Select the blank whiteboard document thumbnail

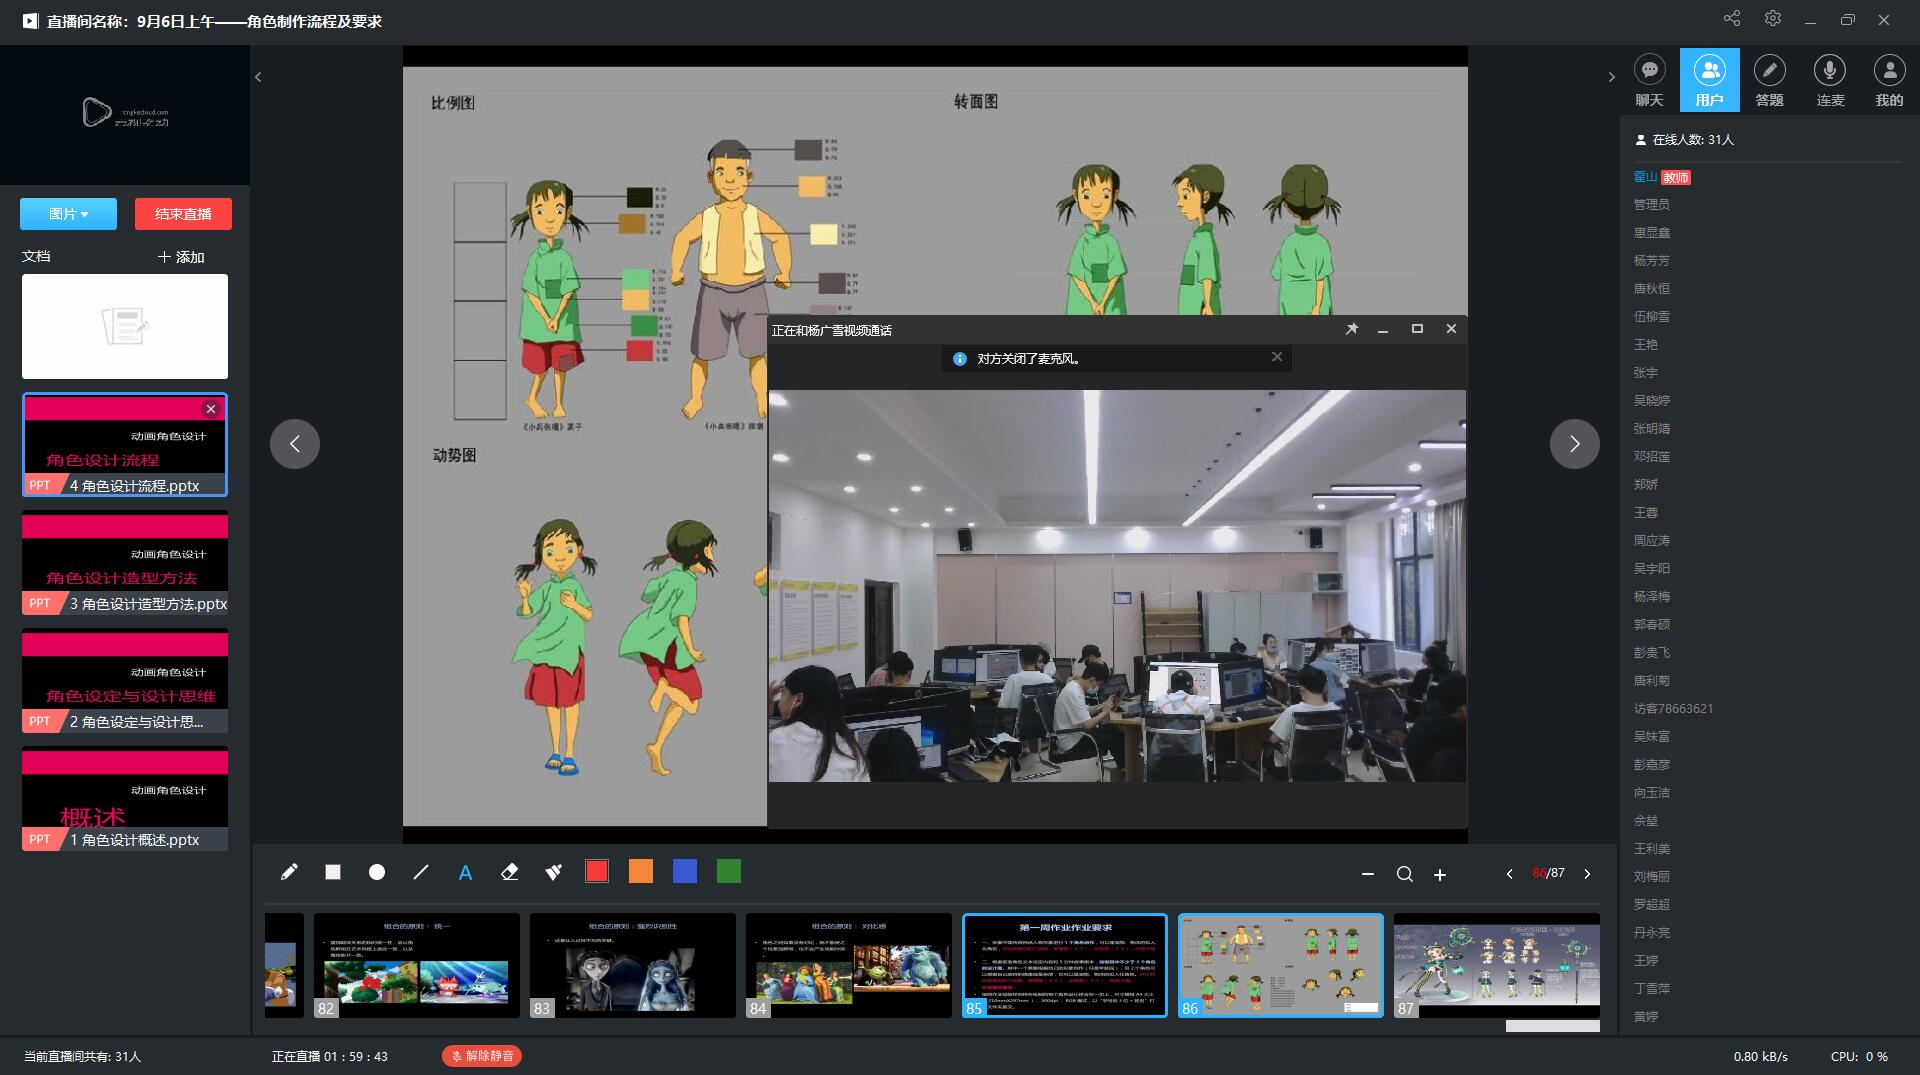click(125, 327)
